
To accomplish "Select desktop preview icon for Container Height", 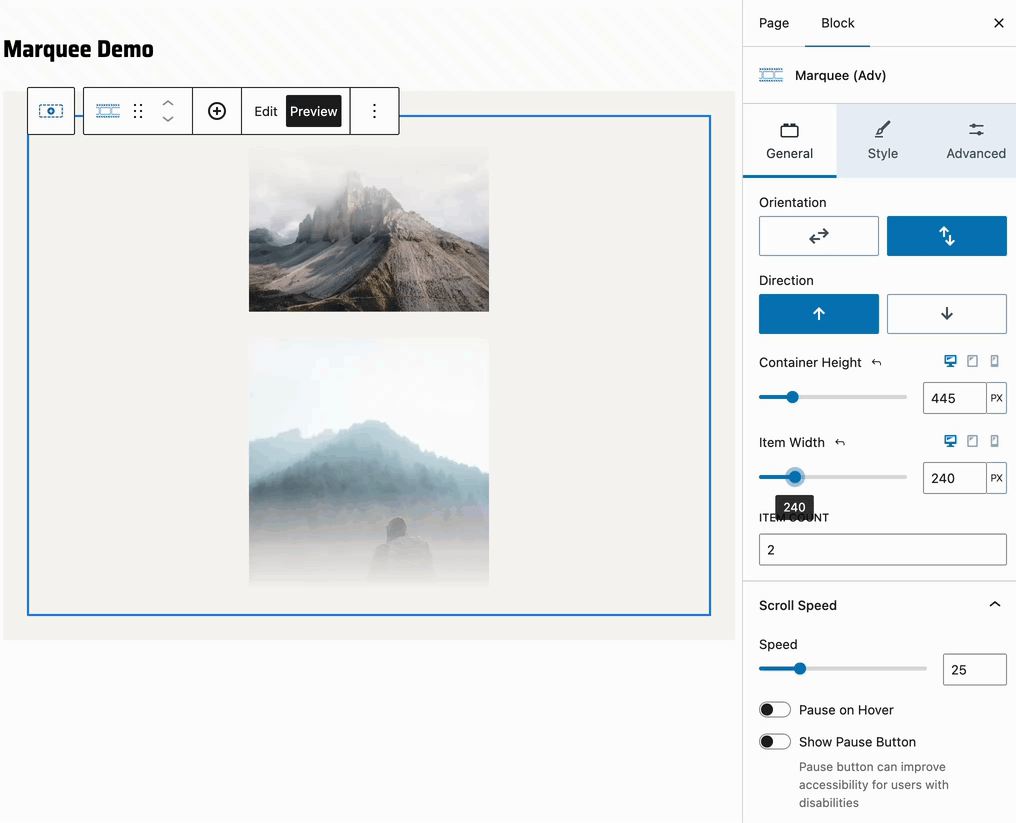I will 949,361.
